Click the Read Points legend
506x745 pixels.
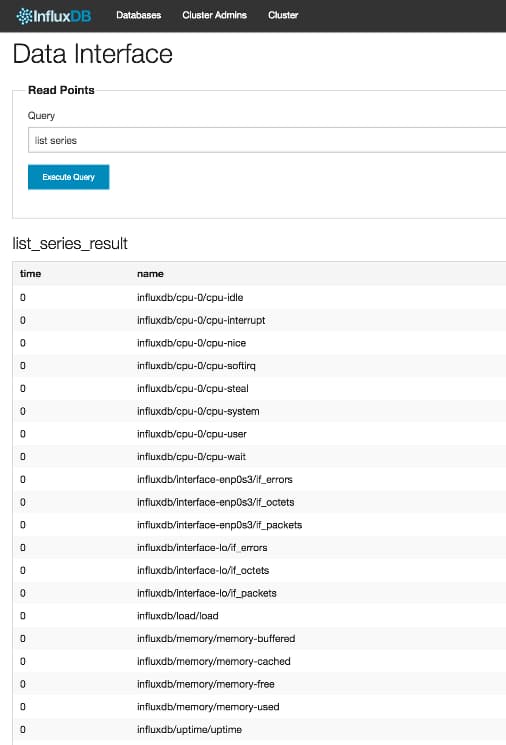tap(61, 90)
